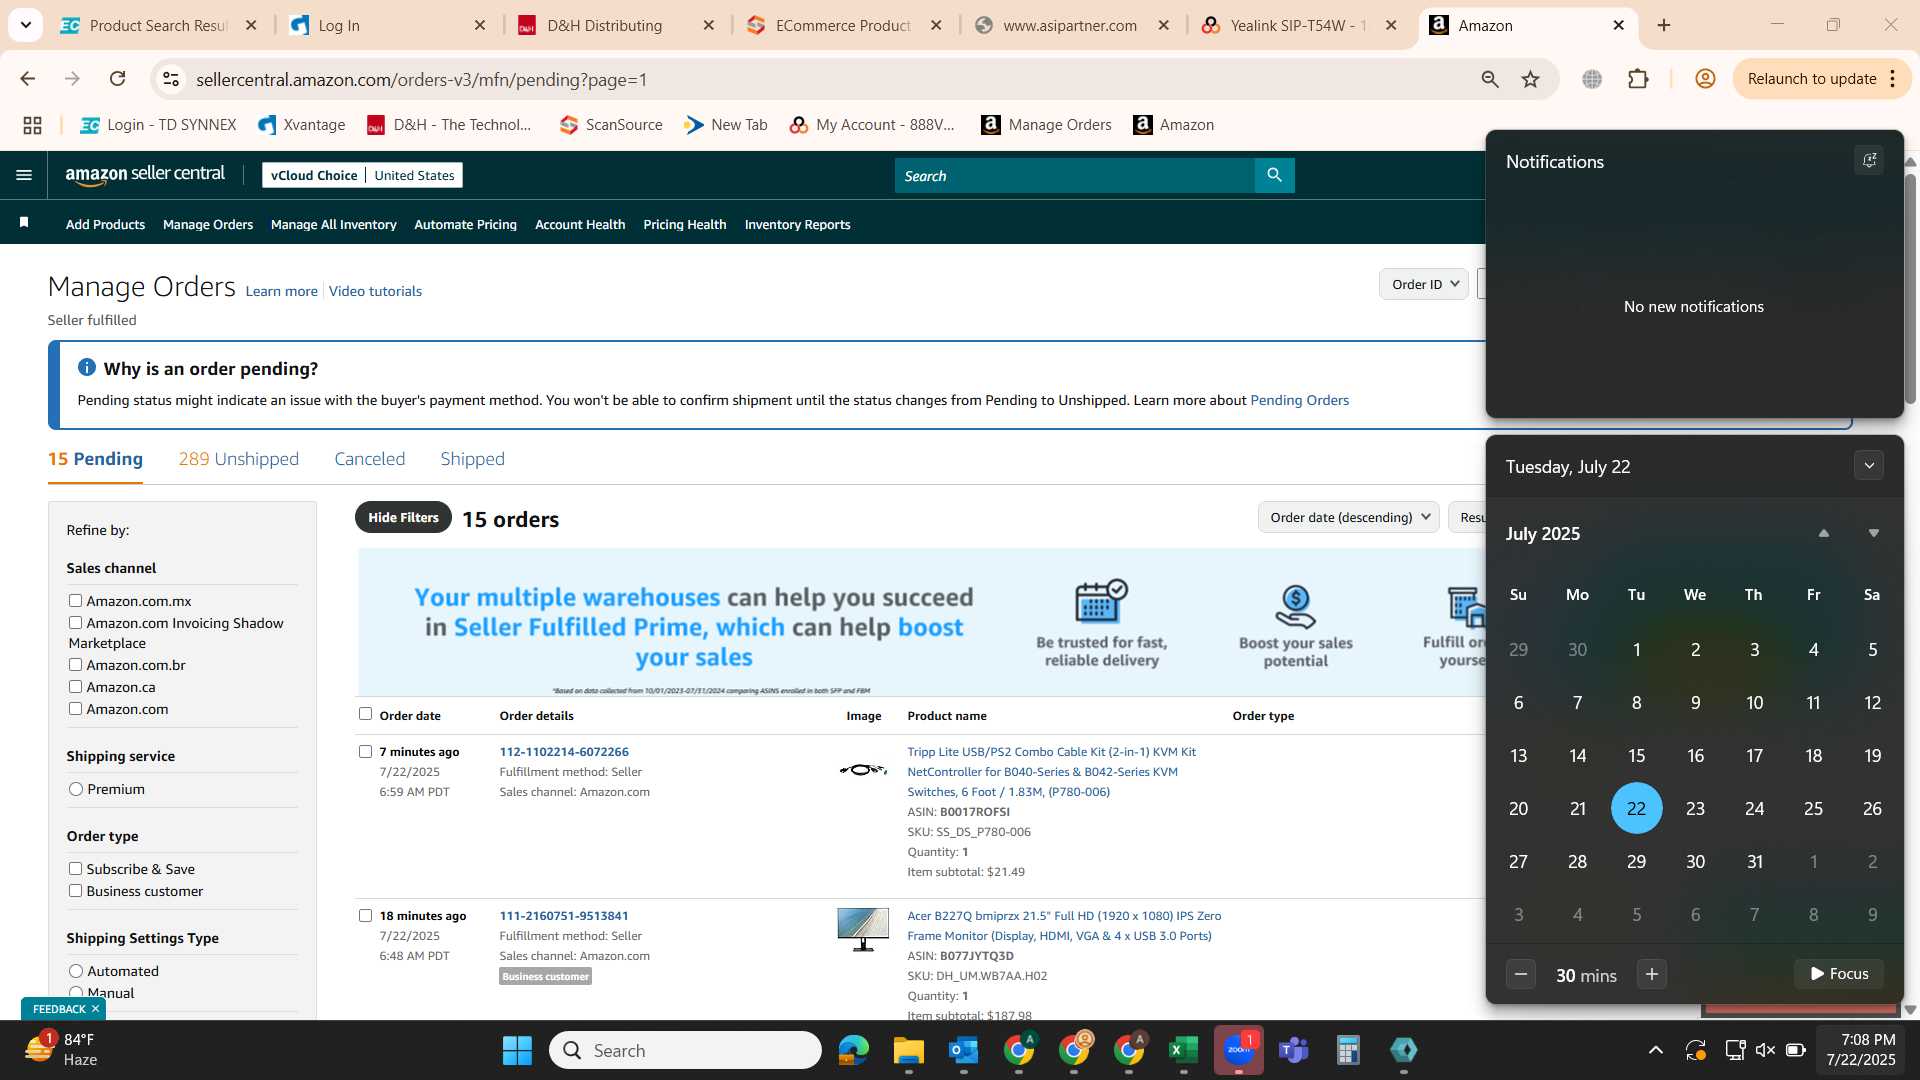
Task: Click the site information icon in the address bar
Action: [x=171, y=79]
